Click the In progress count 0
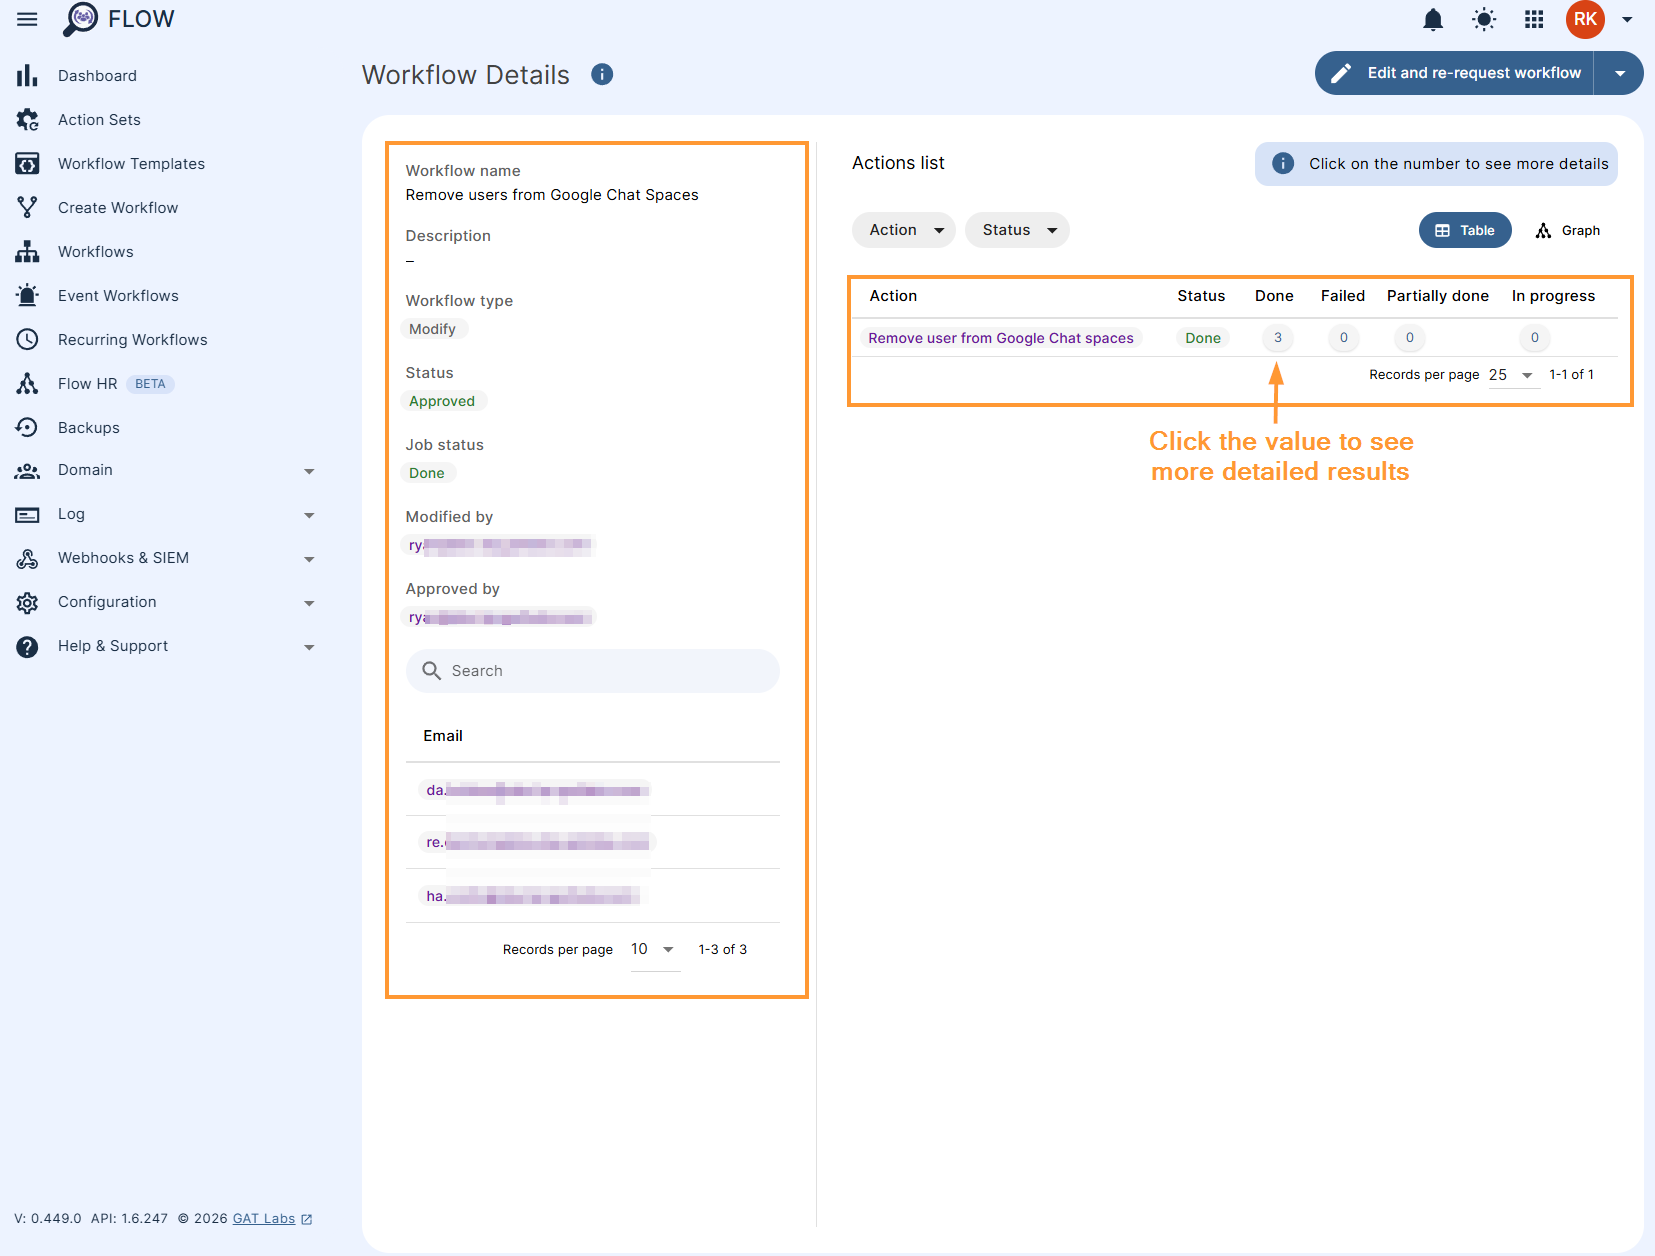Image resolution: width=1655 pixels, height=1256 pixels. coord(1535,338)
